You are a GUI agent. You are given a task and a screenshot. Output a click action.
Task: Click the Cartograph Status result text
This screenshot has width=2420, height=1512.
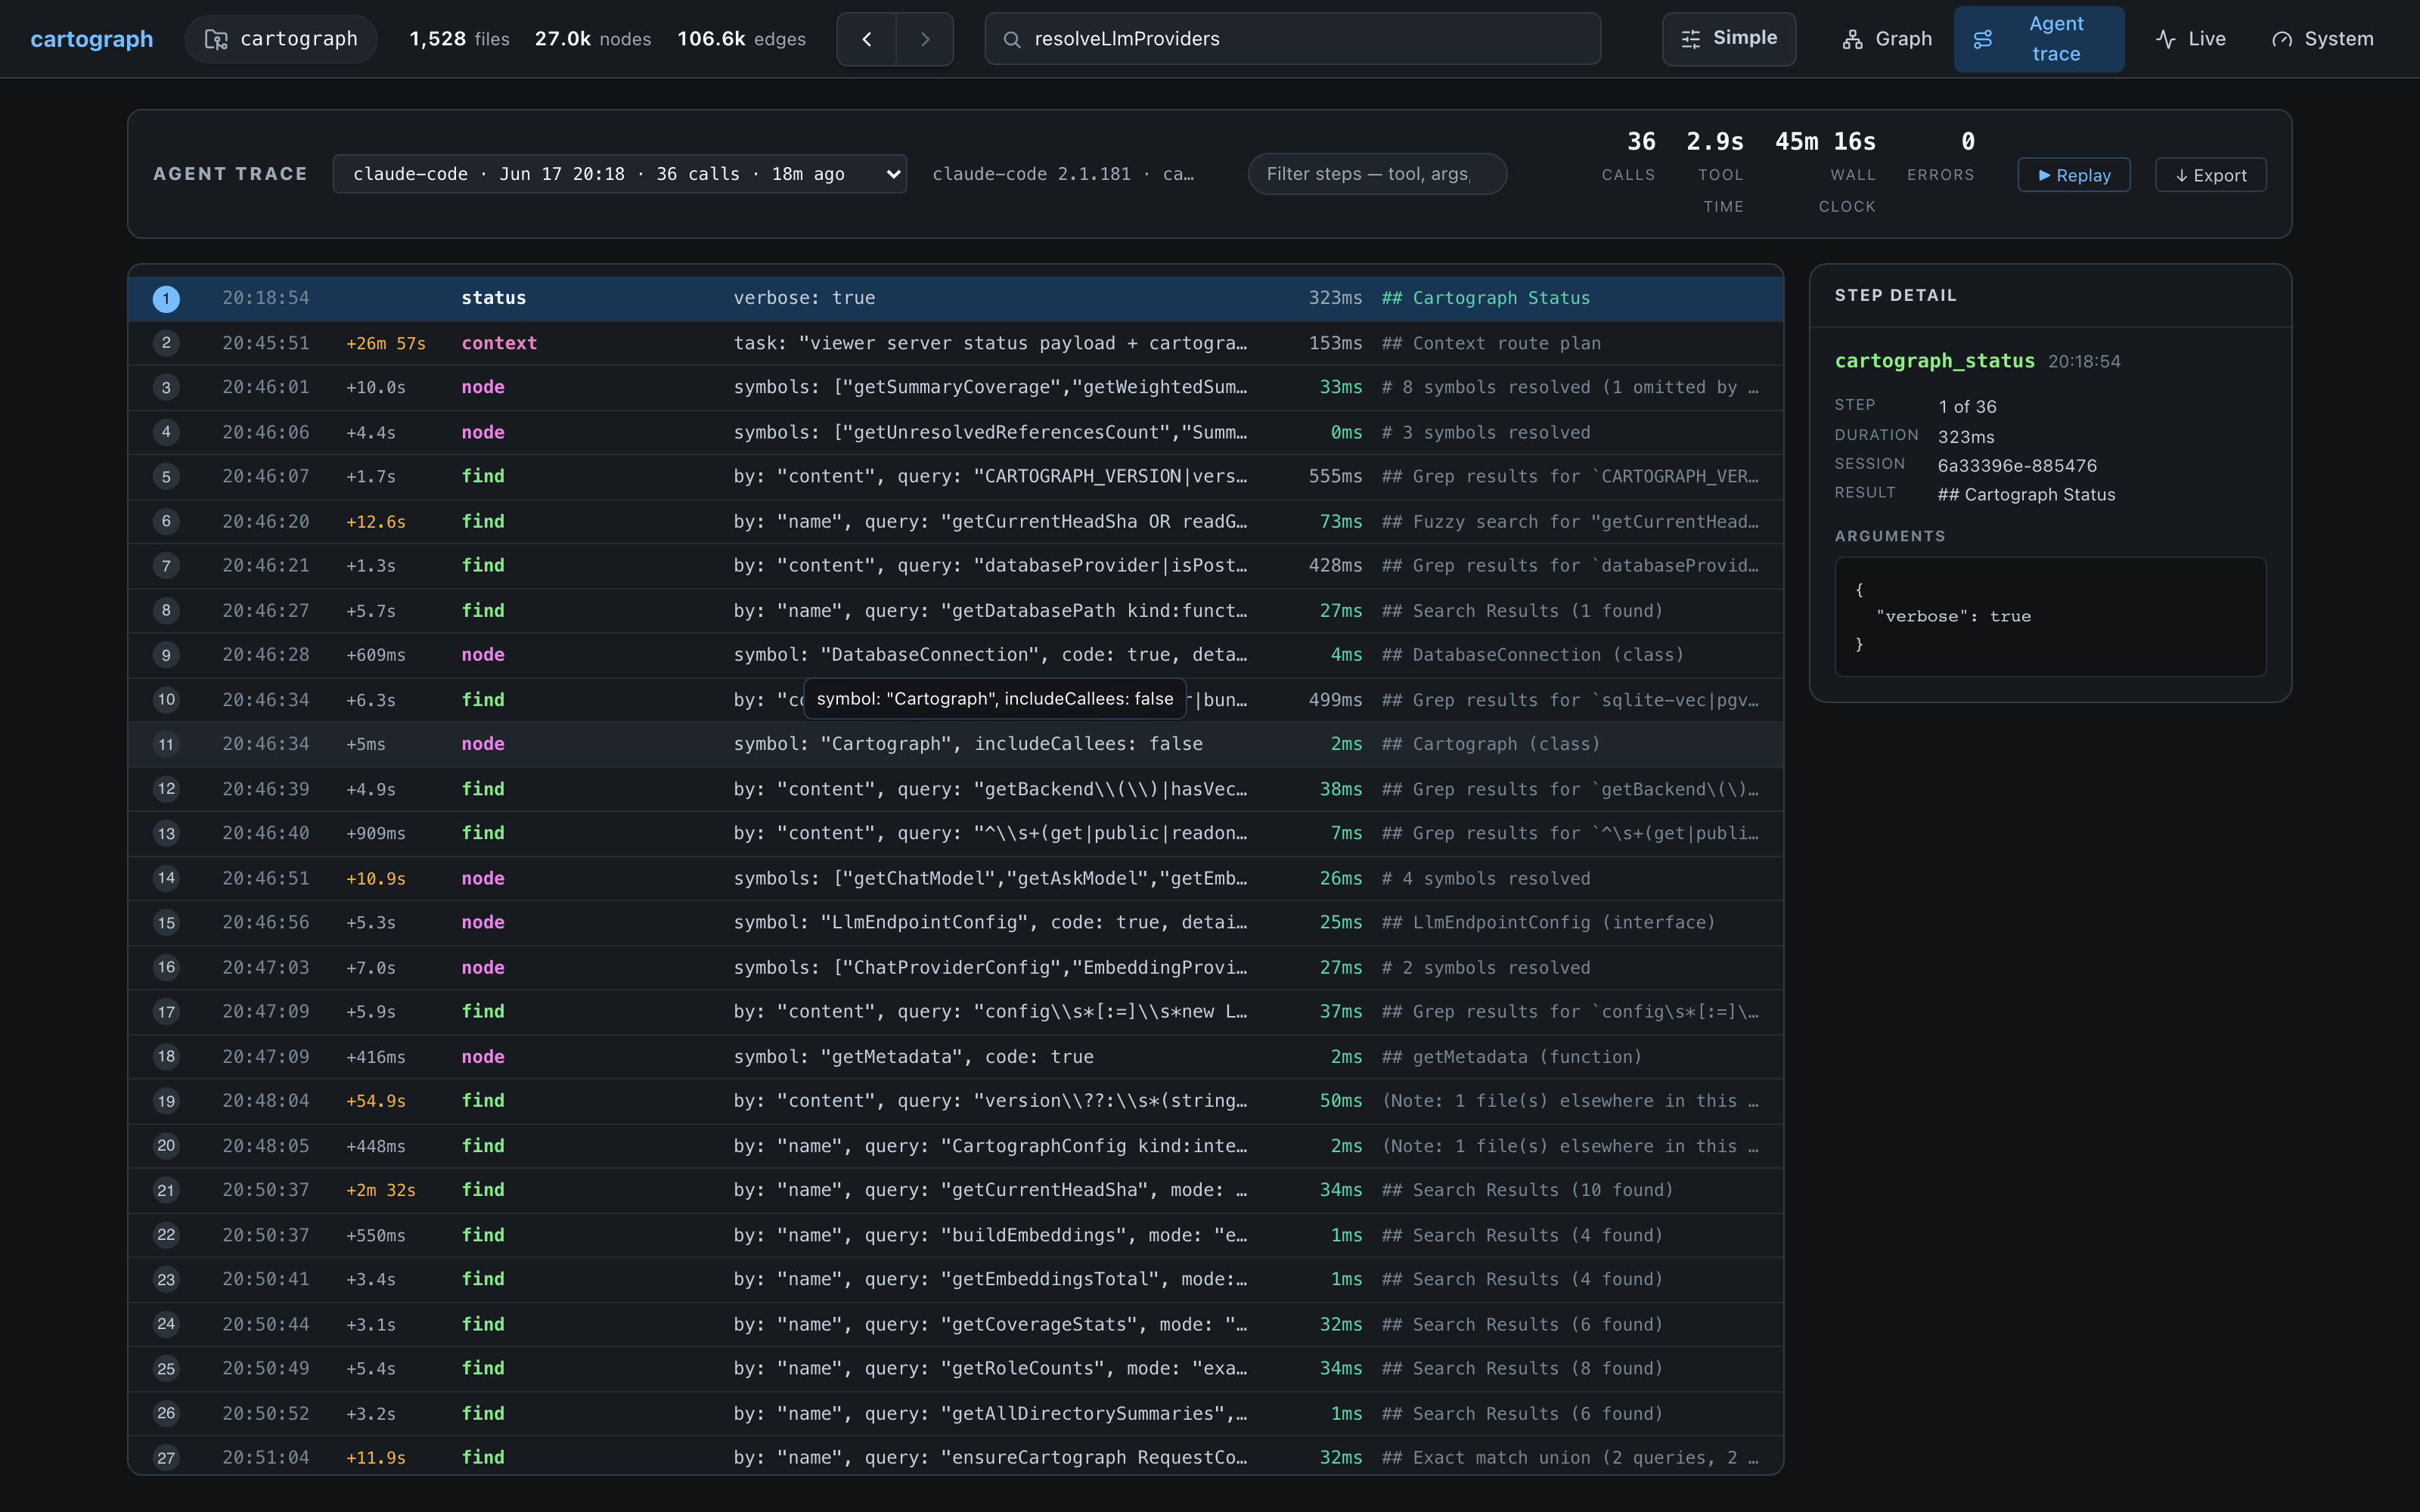[x=1485, y=298]
